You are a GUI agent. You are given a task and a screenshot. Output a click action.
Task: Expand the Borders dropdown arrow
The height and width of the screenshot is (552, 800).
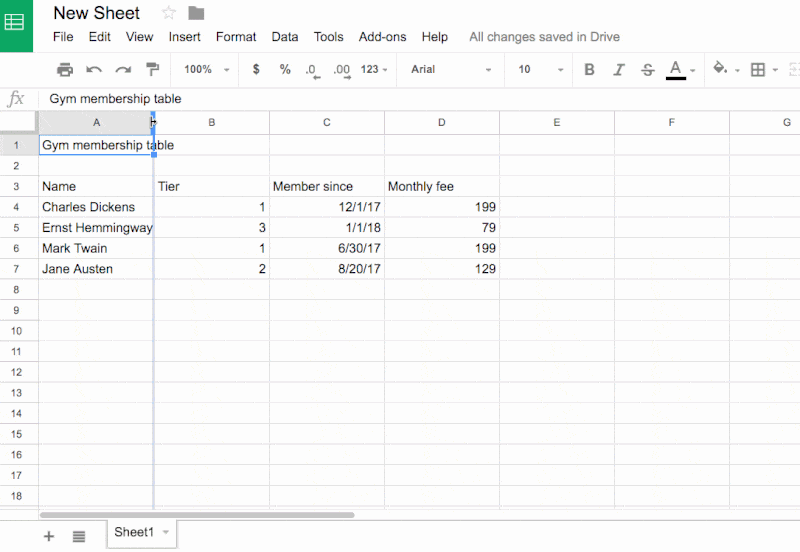tap(775, 70)
